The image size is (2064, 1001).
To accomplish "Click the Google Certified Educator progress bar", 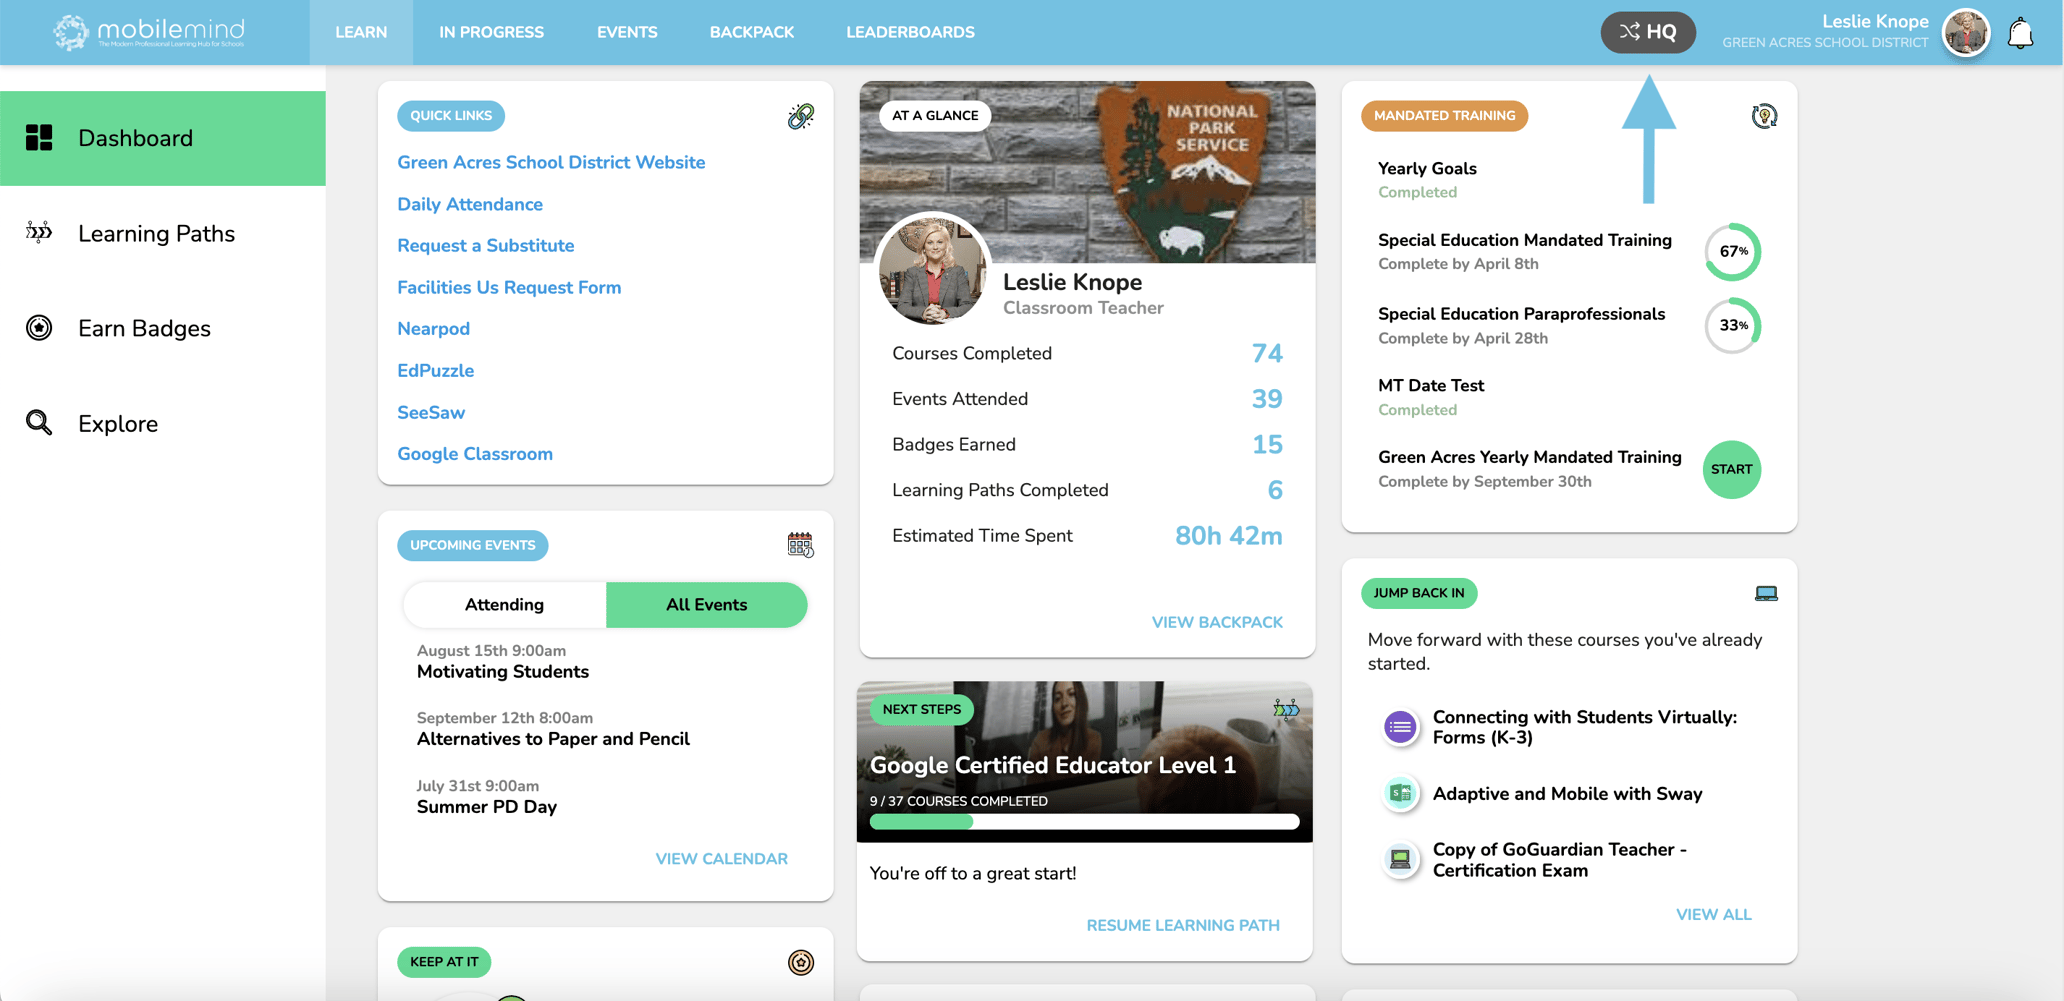I will [x=1084, y=822].
